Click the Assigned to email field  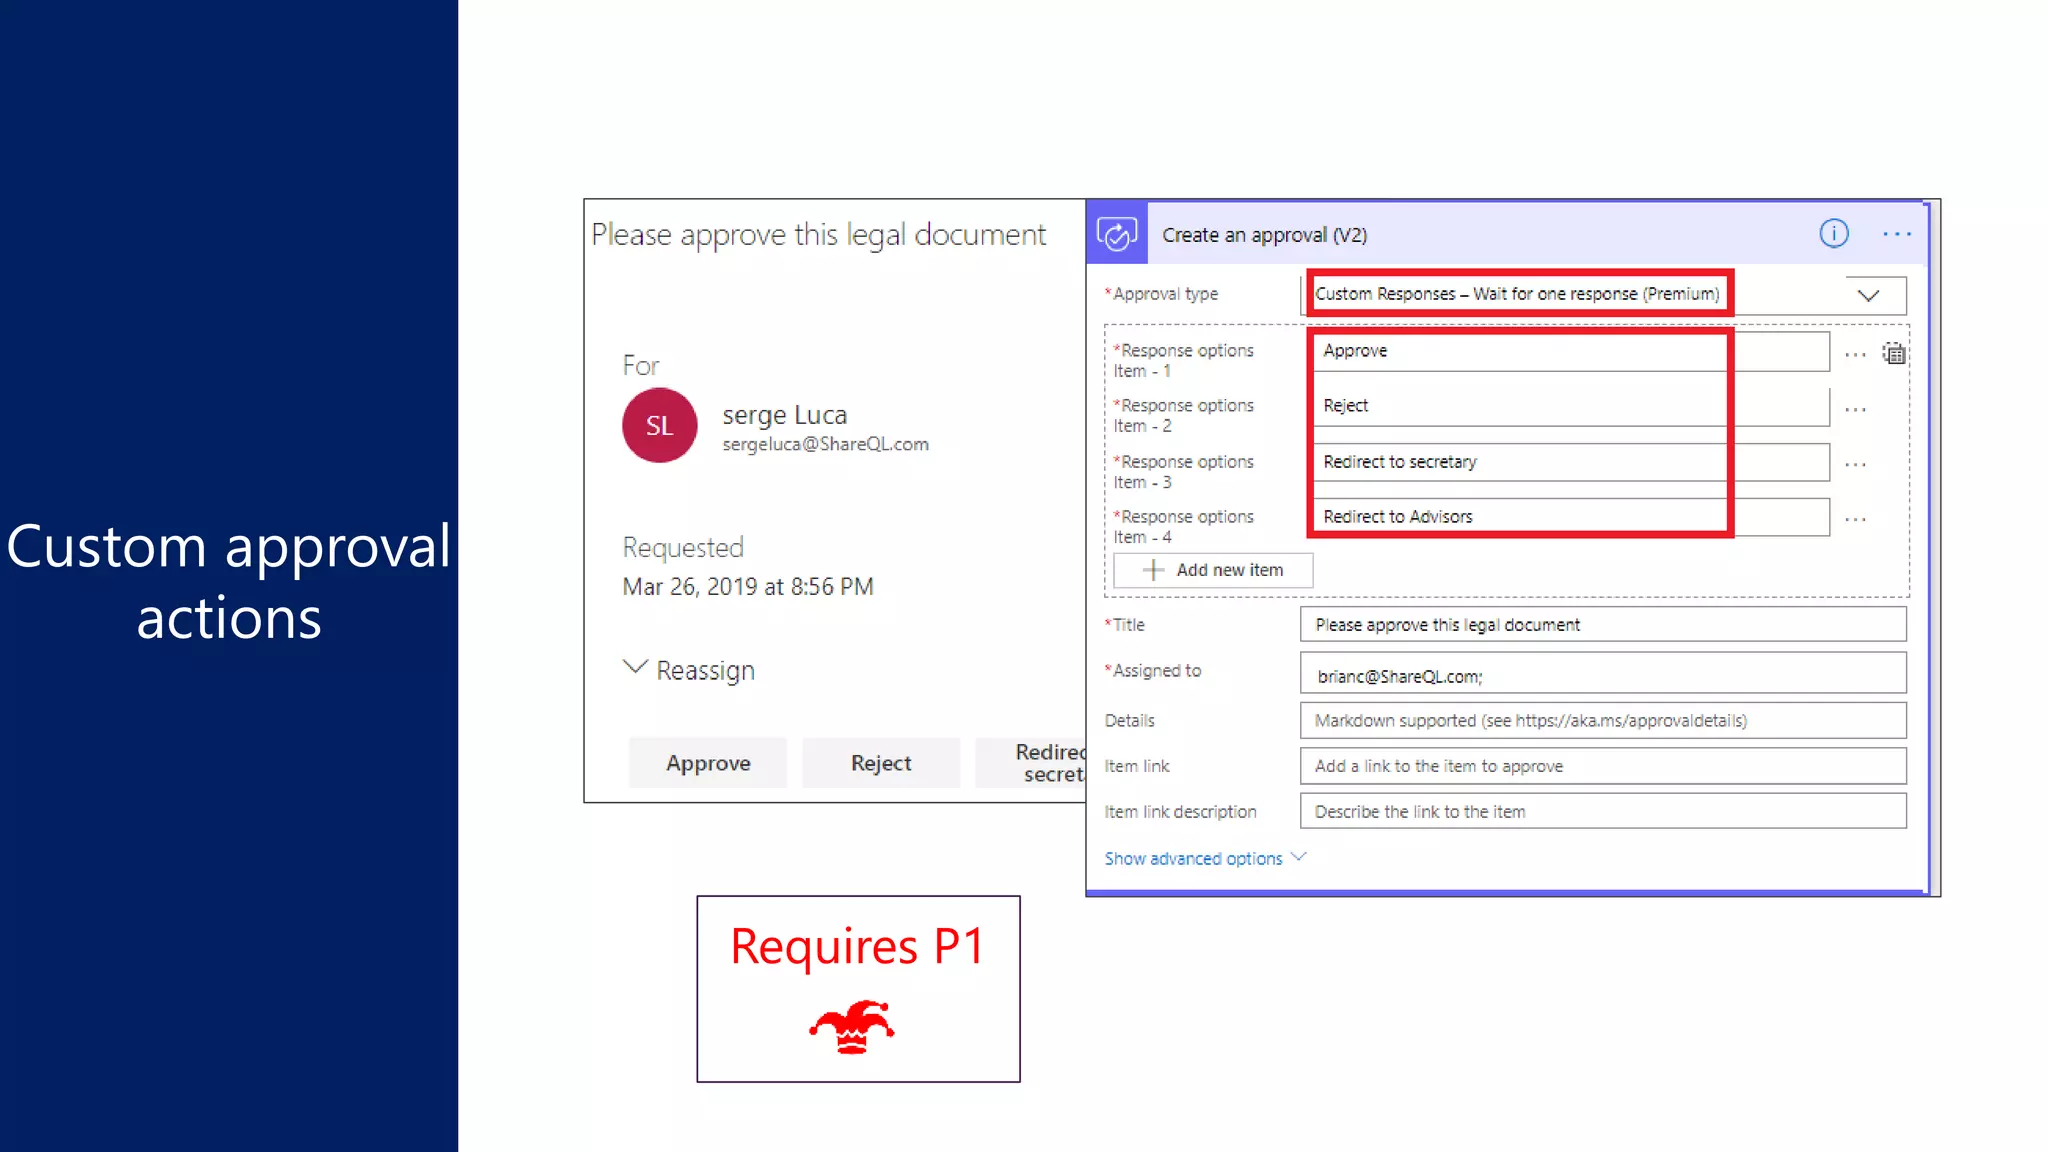[x=1602, y=675]
